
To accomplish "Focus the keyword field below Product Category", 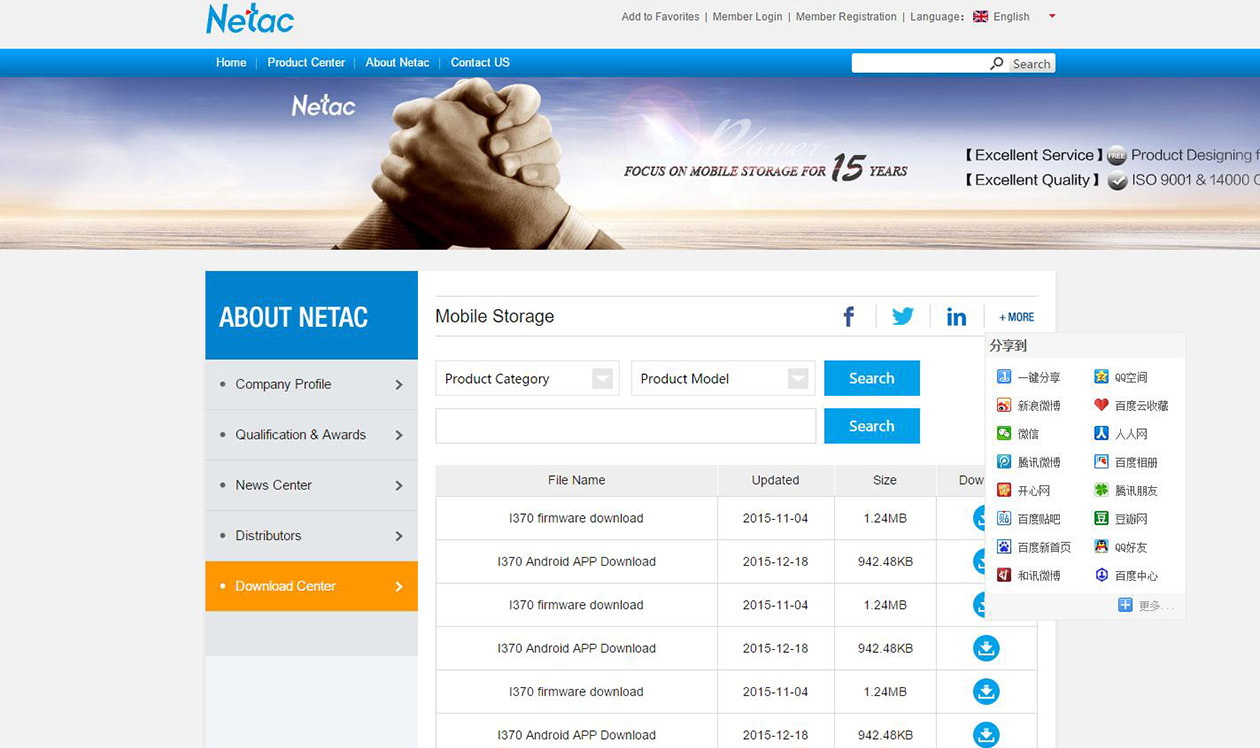I will pos(626,426).
